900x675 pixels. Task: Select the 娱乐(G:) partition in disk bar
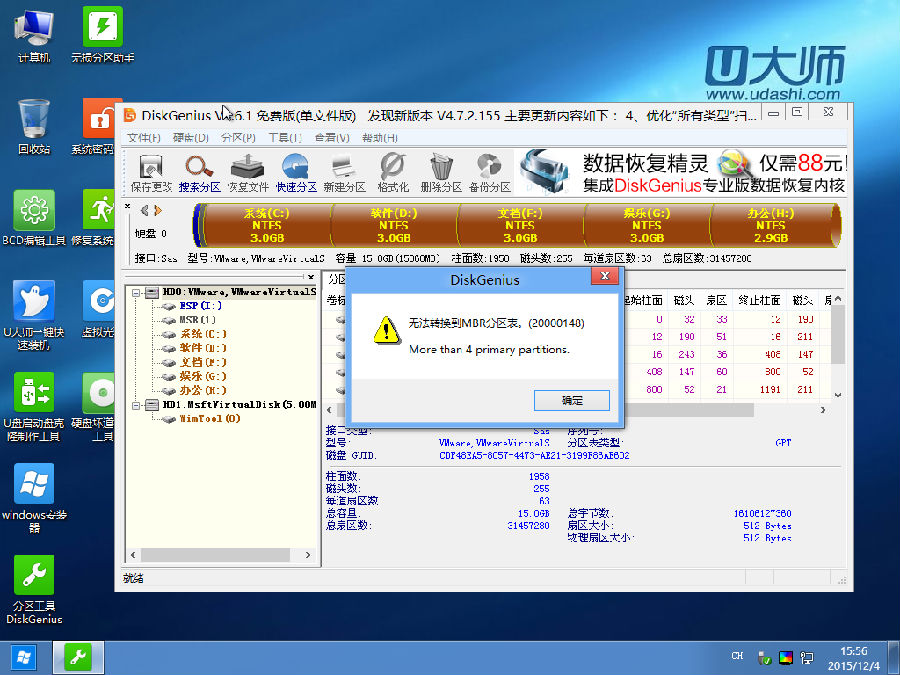click(x=647, y=225)
